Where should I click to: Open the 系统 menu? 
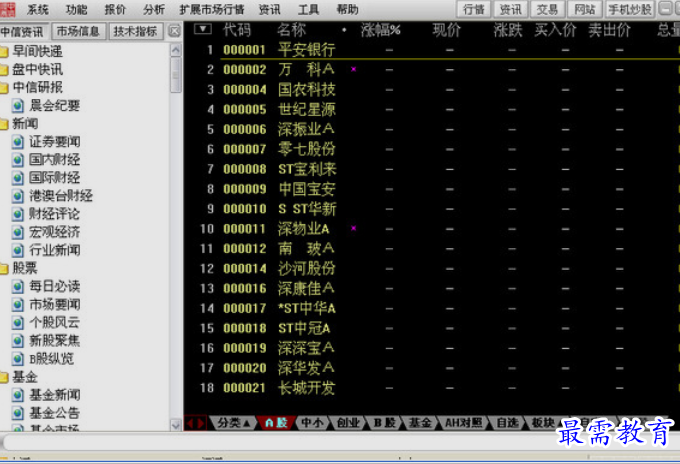pyautogui.click(x=37, y=10)
